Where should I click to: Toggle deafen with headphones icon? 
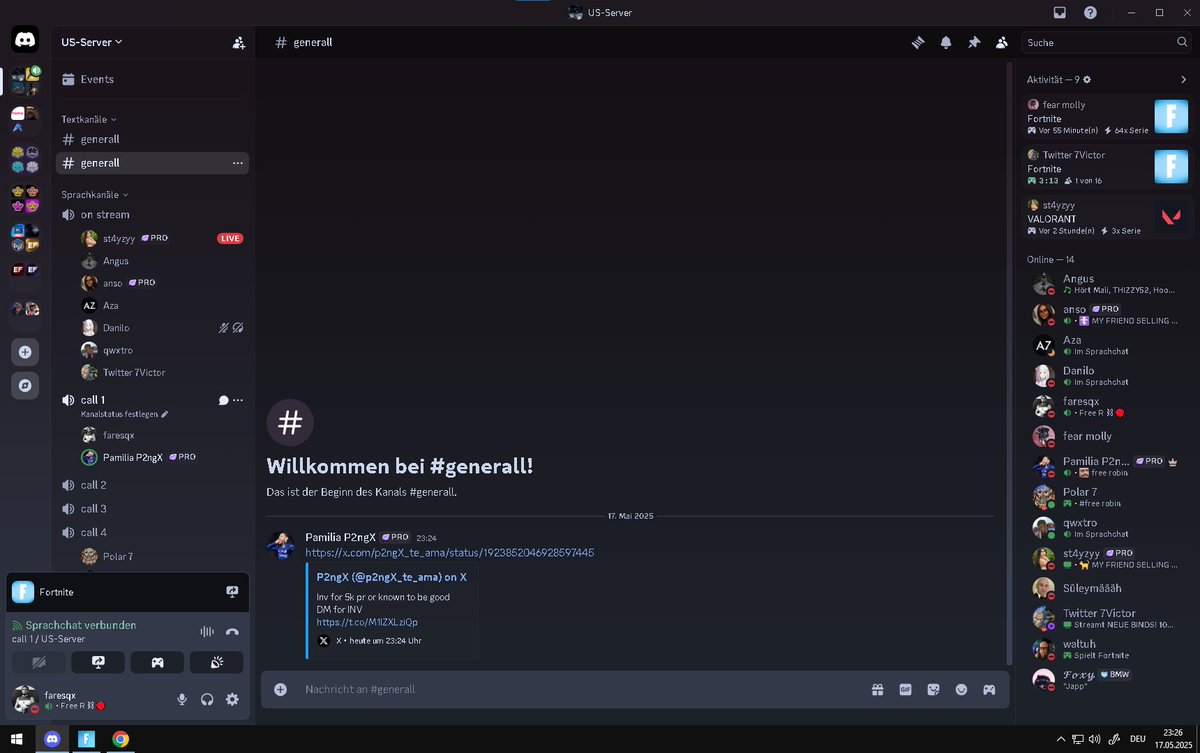tap(207, 699)
